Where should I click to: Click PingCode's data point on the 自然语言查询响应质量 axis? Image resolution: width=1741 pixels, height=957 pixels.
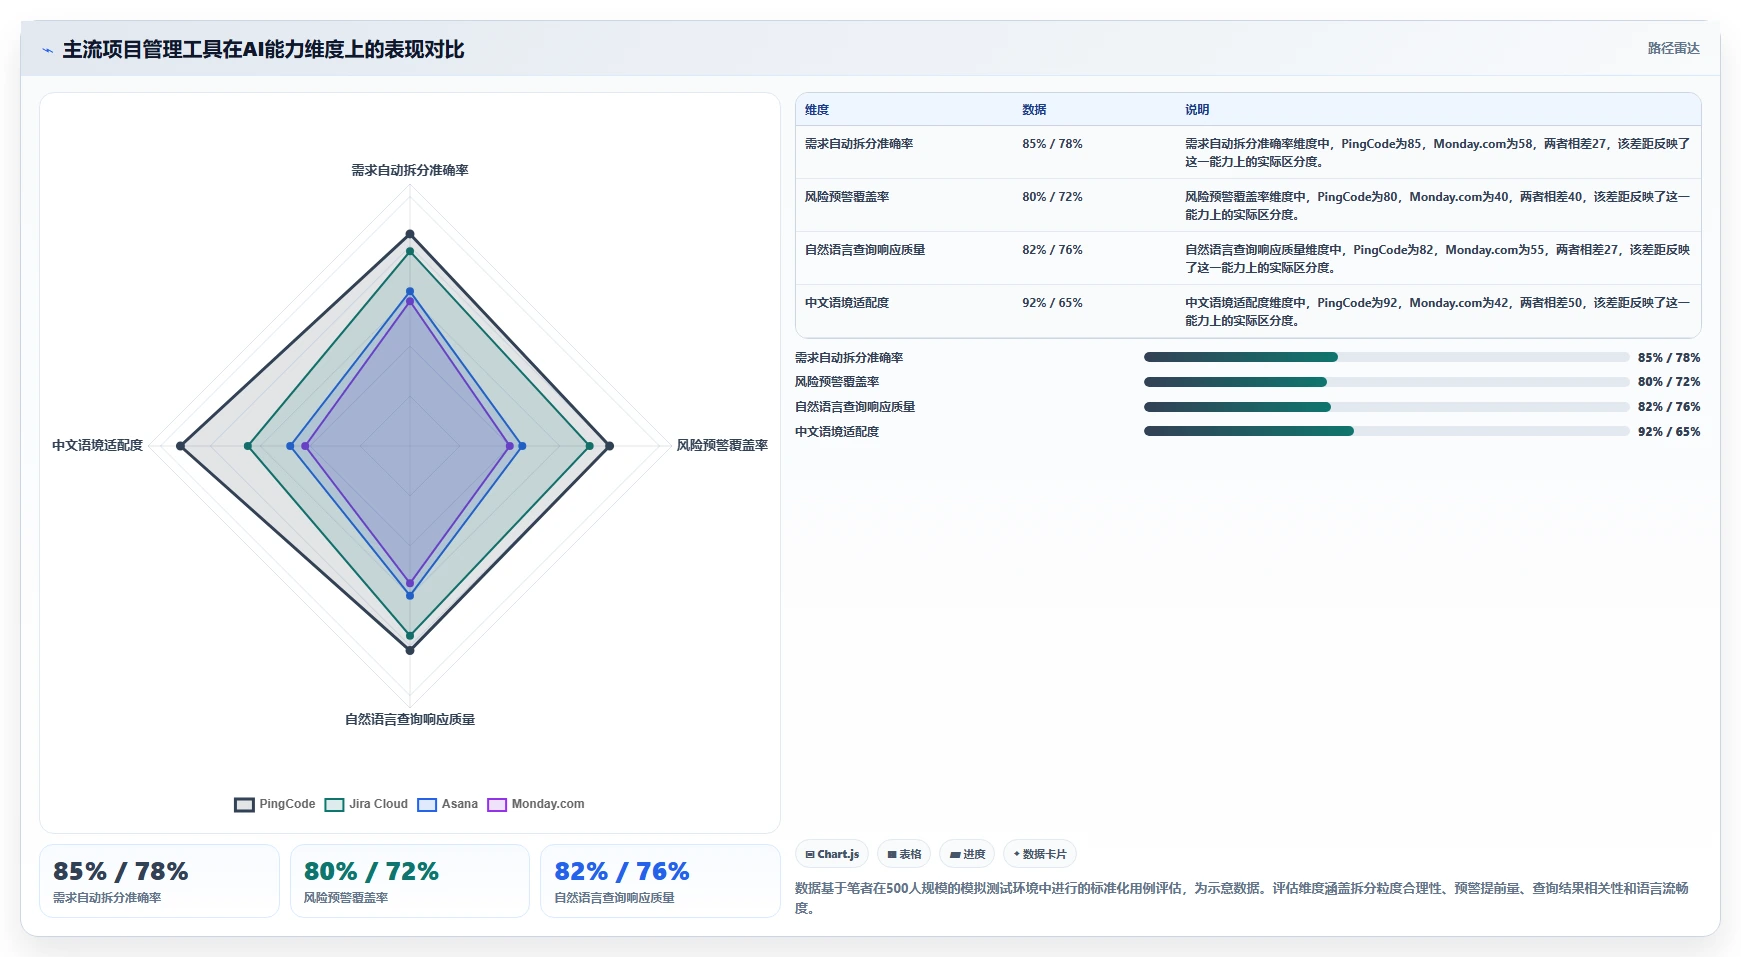click(410, 650)
